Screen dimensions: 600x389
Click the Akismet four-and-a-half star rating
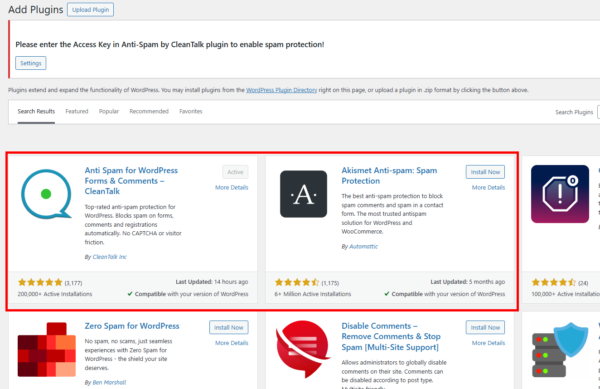click(297, 283)
